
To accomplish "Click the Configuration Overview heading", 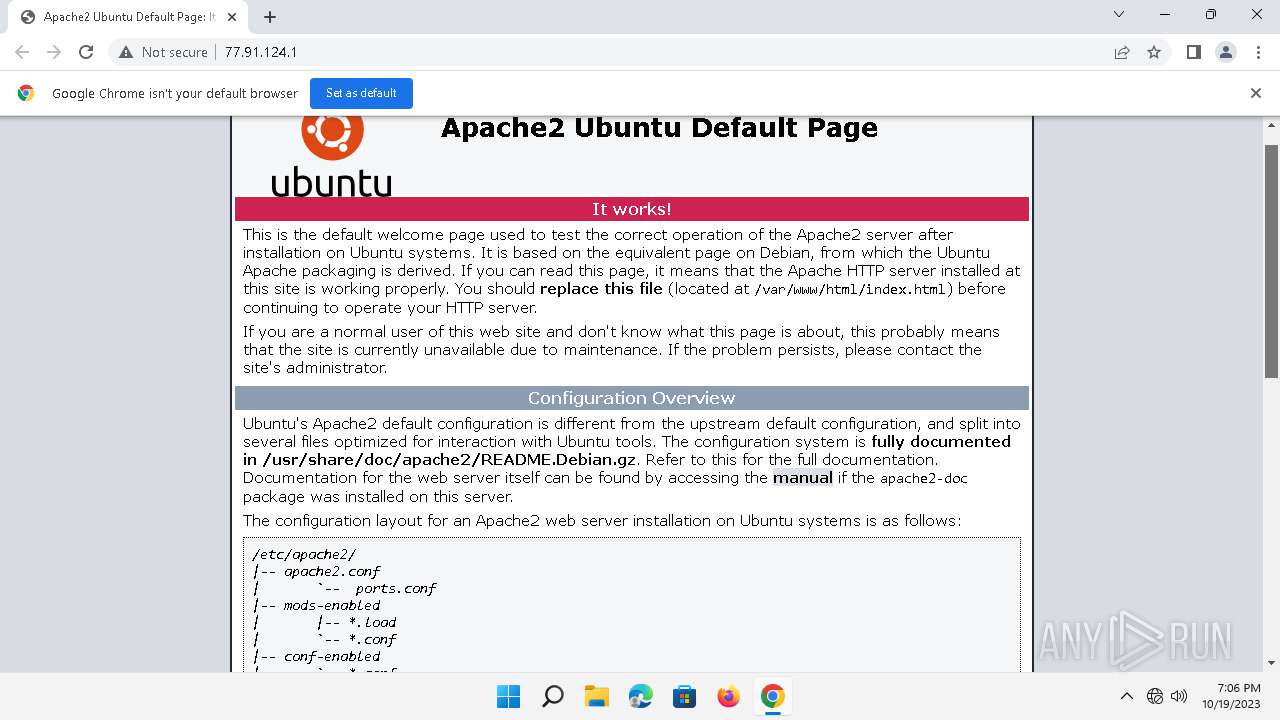I will point(632,398).
